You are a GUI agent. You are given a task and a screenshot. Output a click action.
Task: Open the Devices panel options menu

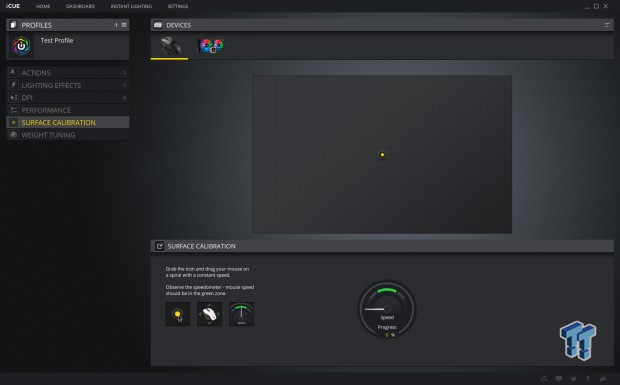607,25
